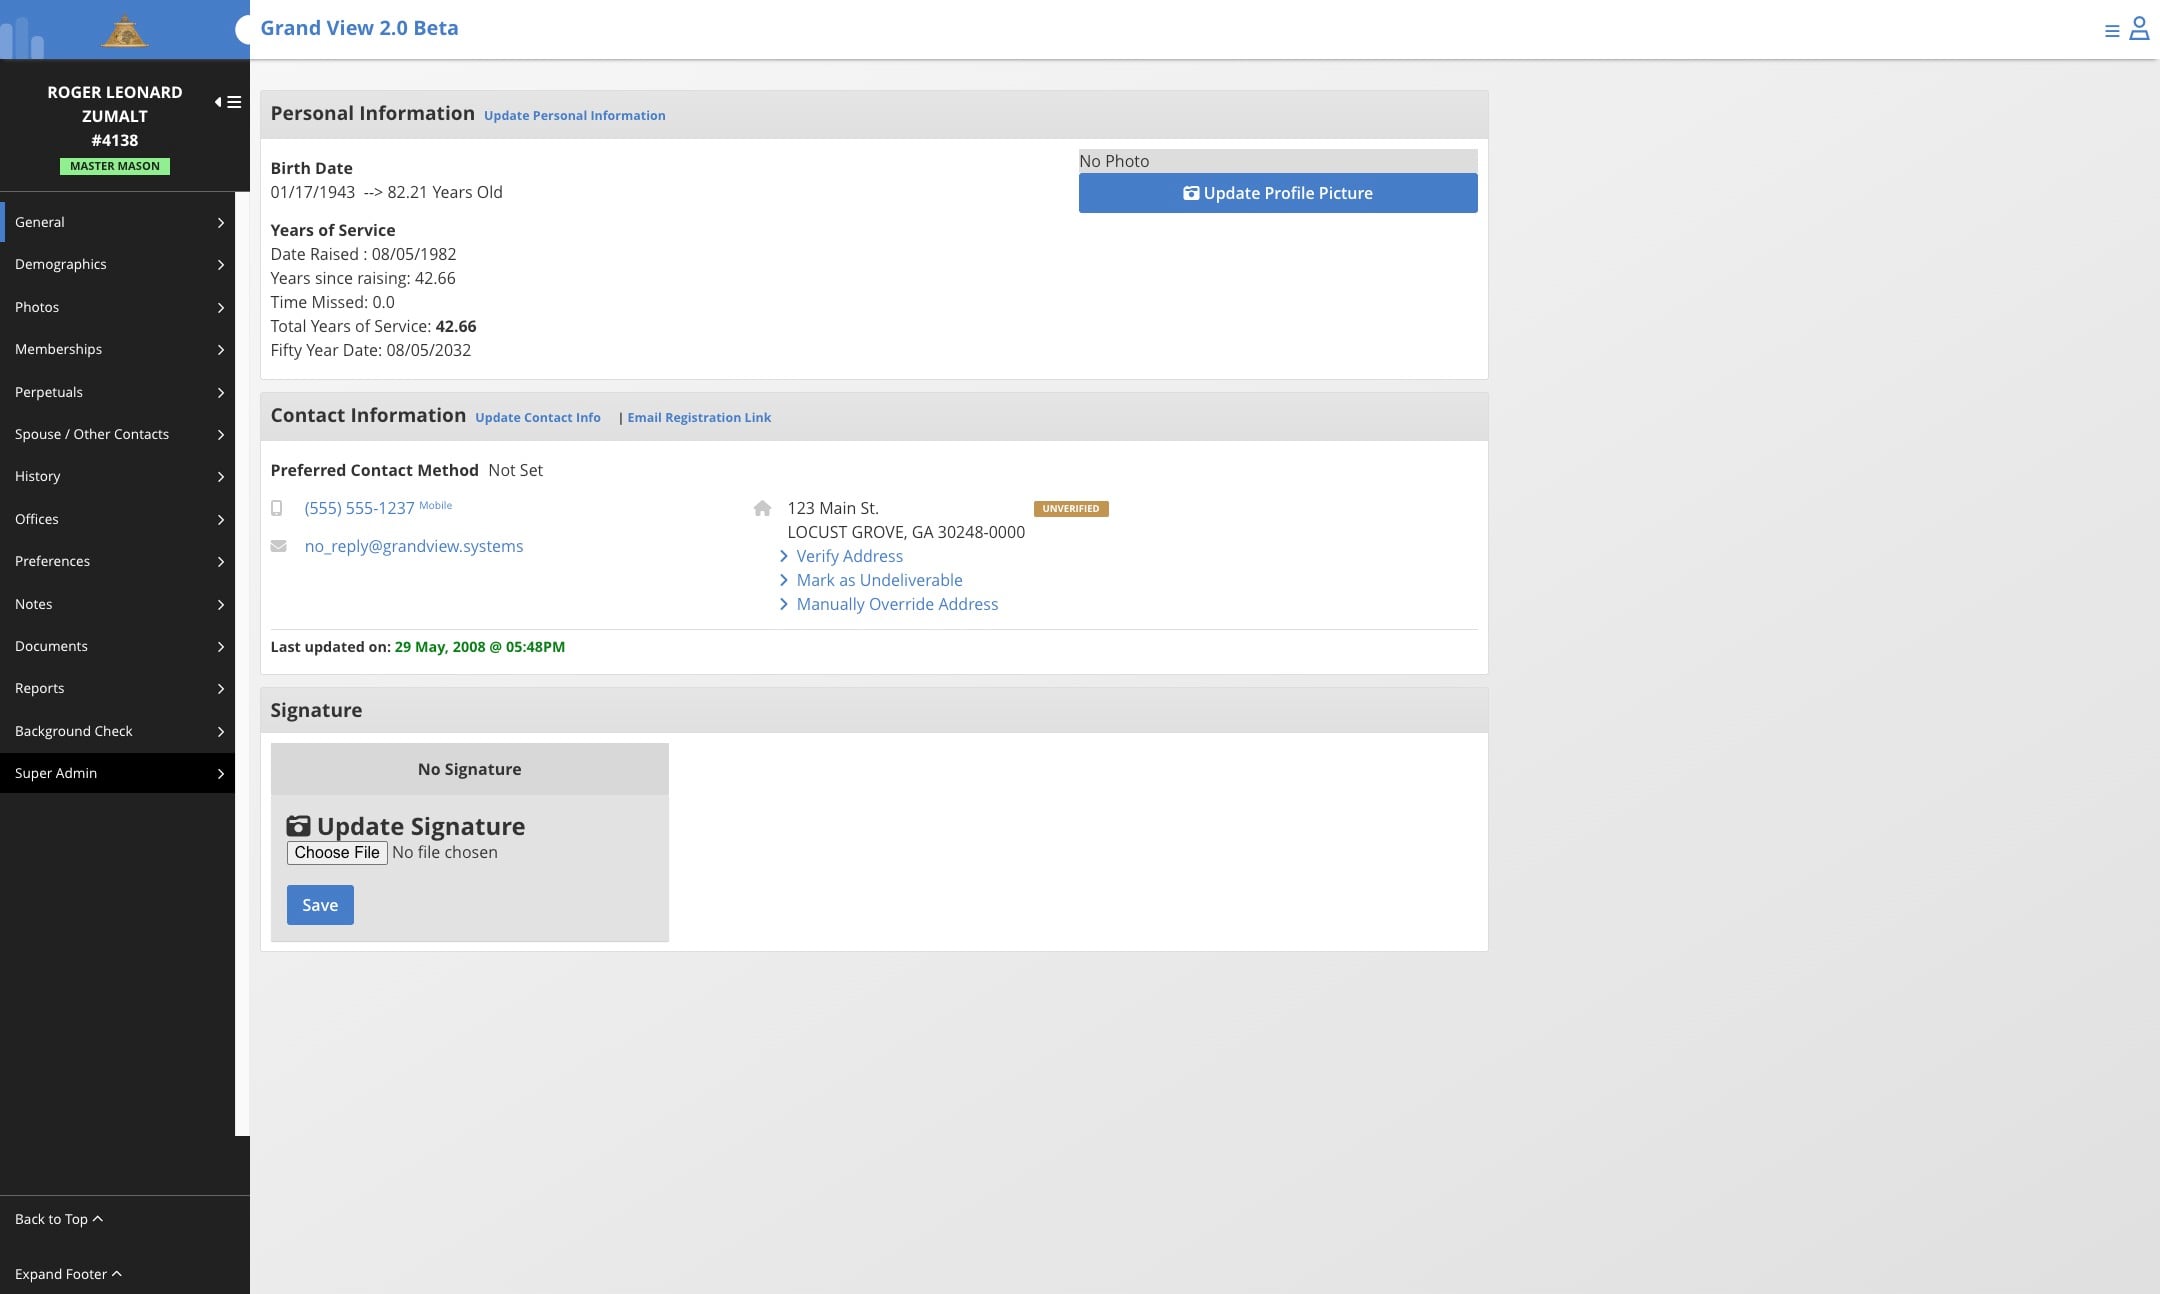Click the Grand Lodge pyramid logo

[x=125, y=31]
